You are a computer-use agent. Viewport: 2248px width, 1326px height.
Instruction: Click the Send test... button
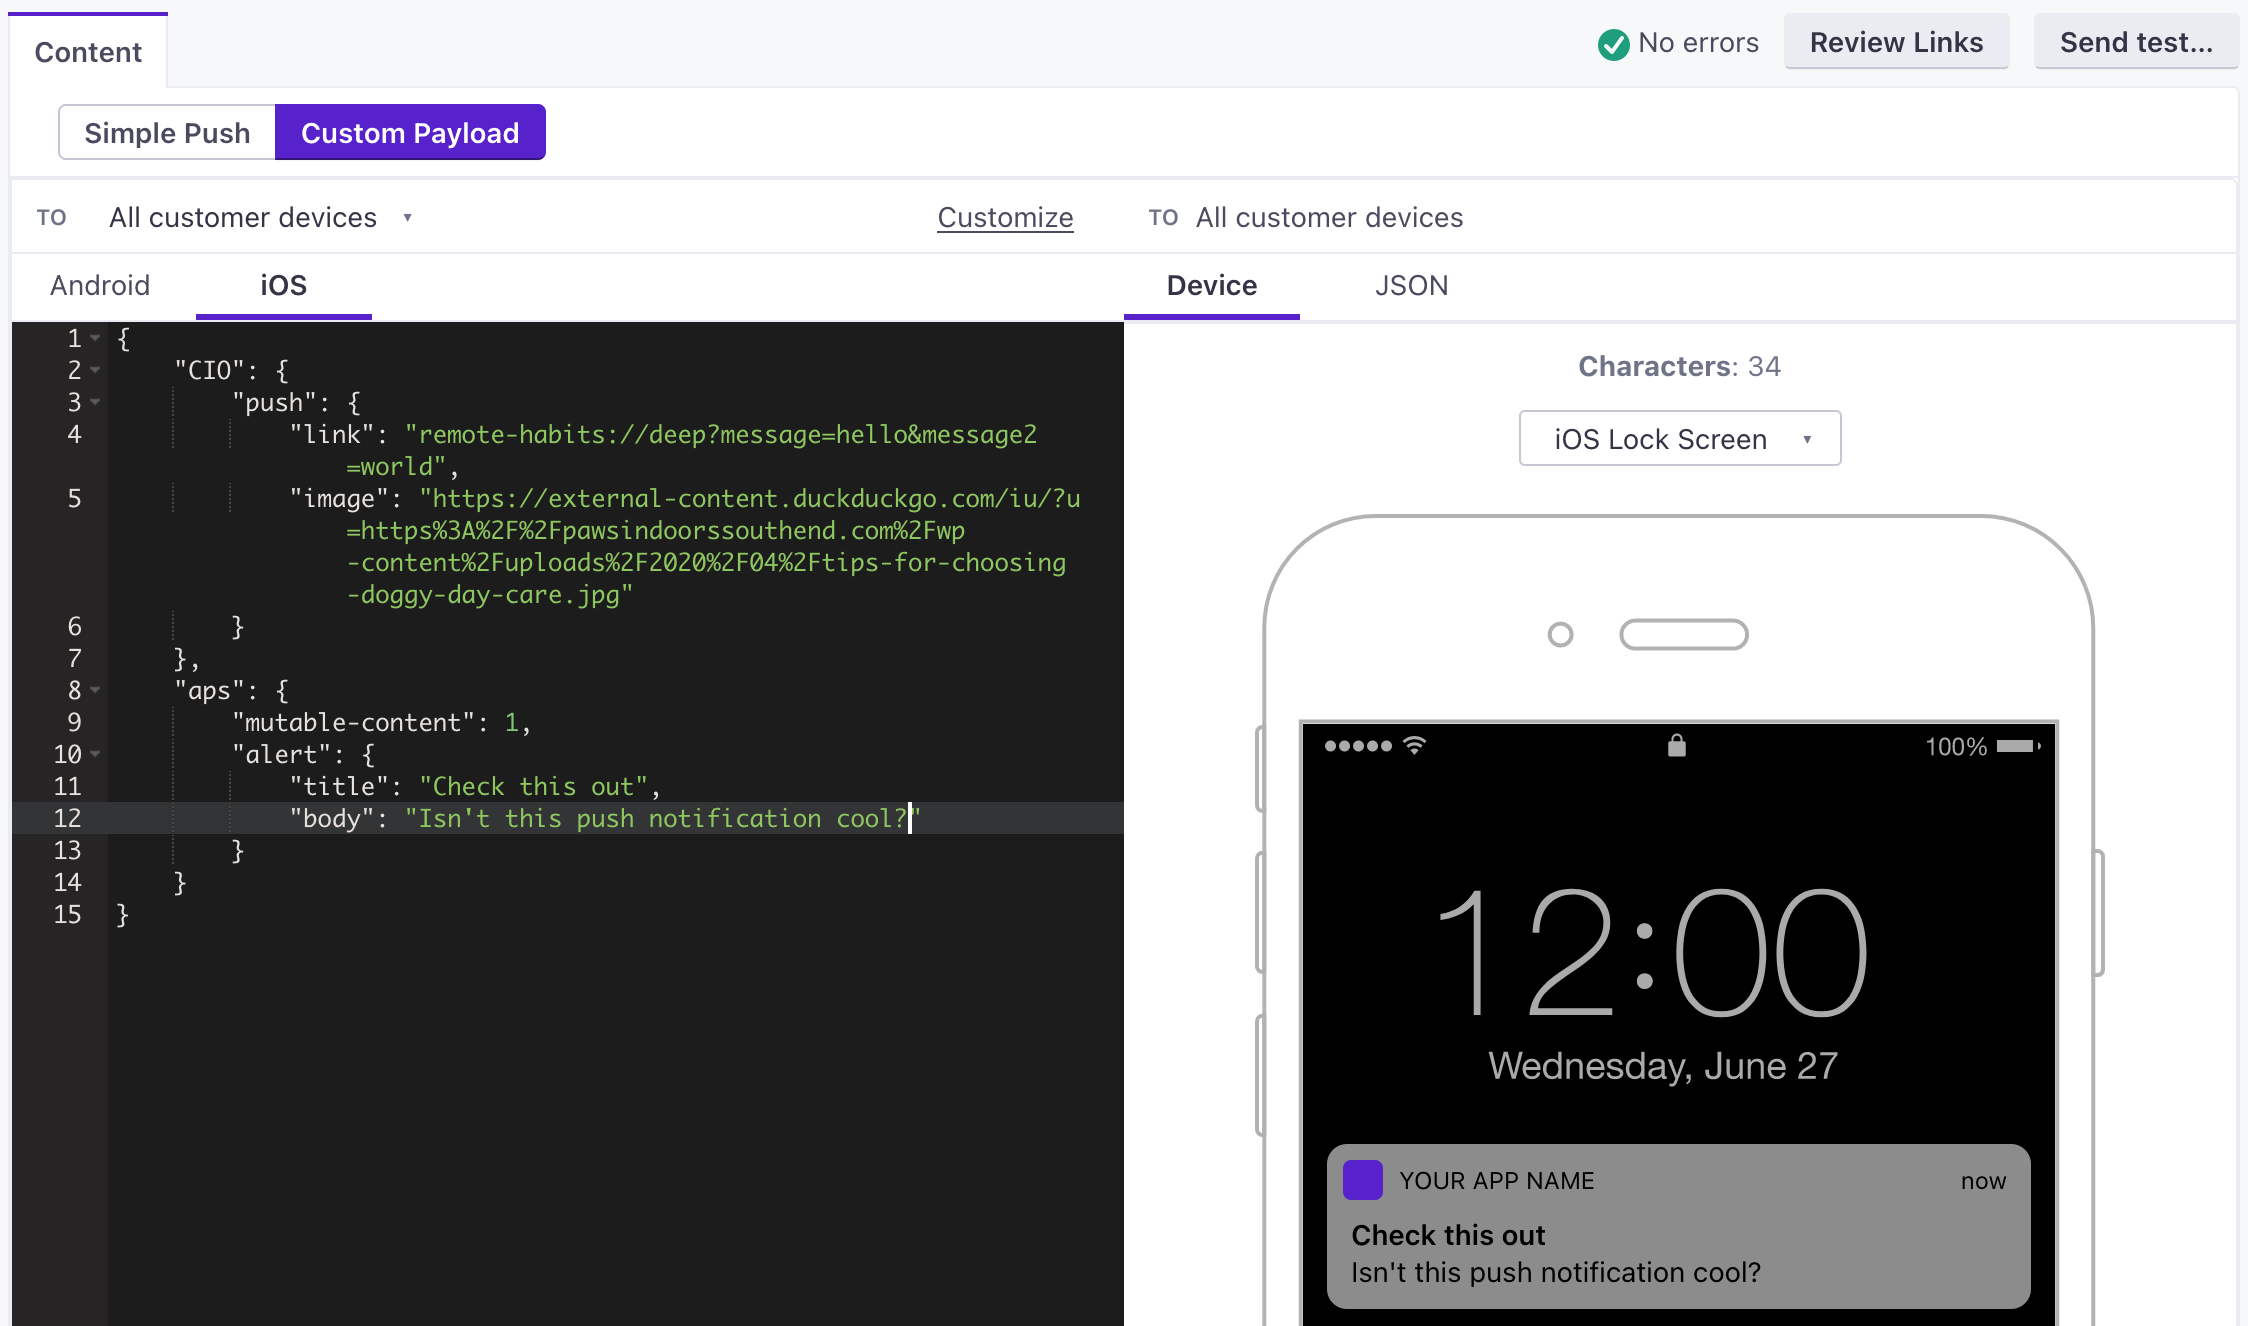click(2136, 42)
